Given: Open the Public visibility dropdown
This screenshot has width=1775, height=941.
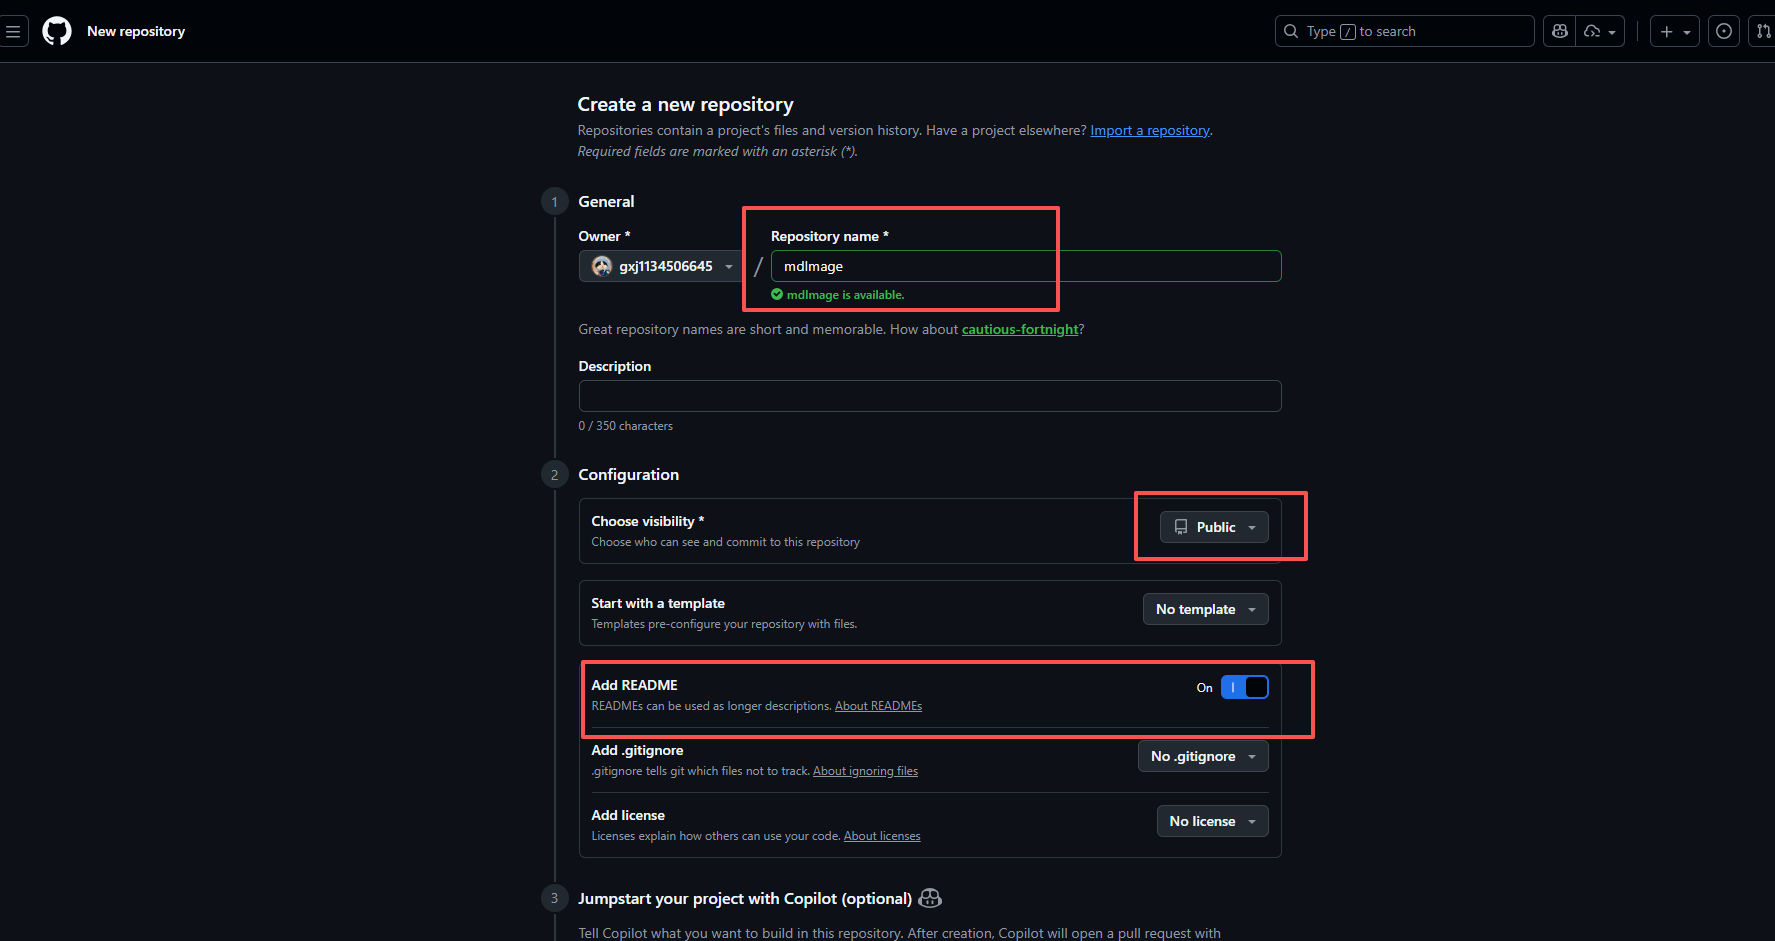Looking at the screenshot, I should [1214, 527].
